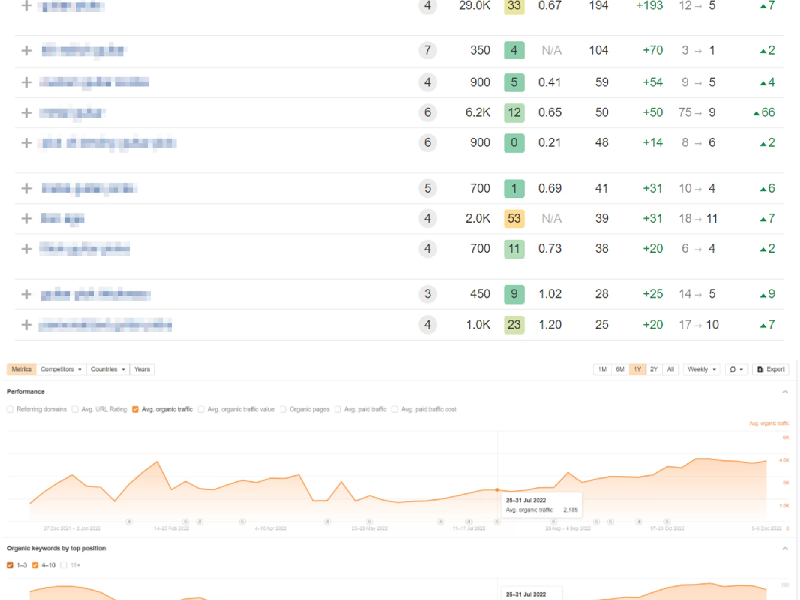
Task: Open the row with 1.0K volume via its plus icon
Action: click(x=27, y=325)
